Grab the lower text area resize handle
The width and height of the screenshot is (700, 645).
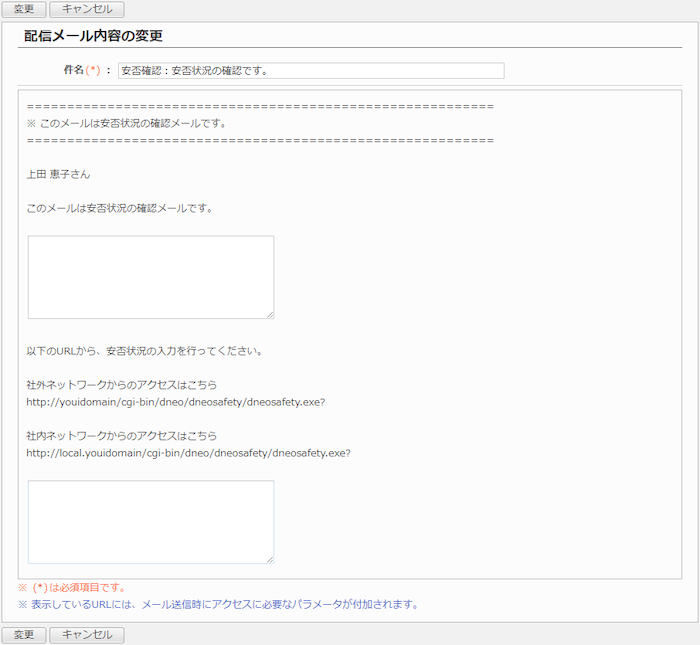click(x=269, y=558)
